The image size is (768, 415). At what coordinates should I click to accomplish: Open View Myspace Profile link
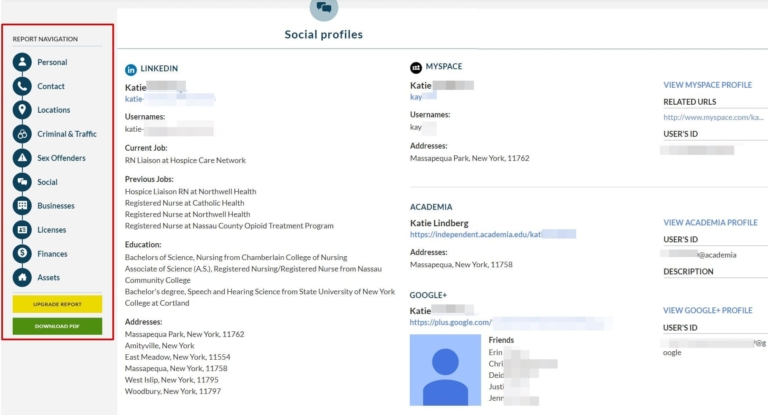click(707, 85)
